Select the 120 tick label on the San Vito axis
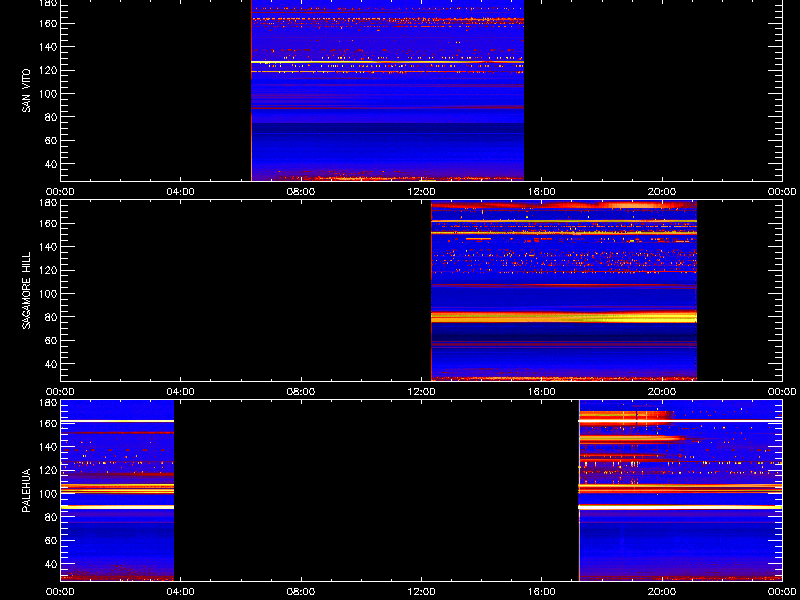 [47, 70]
